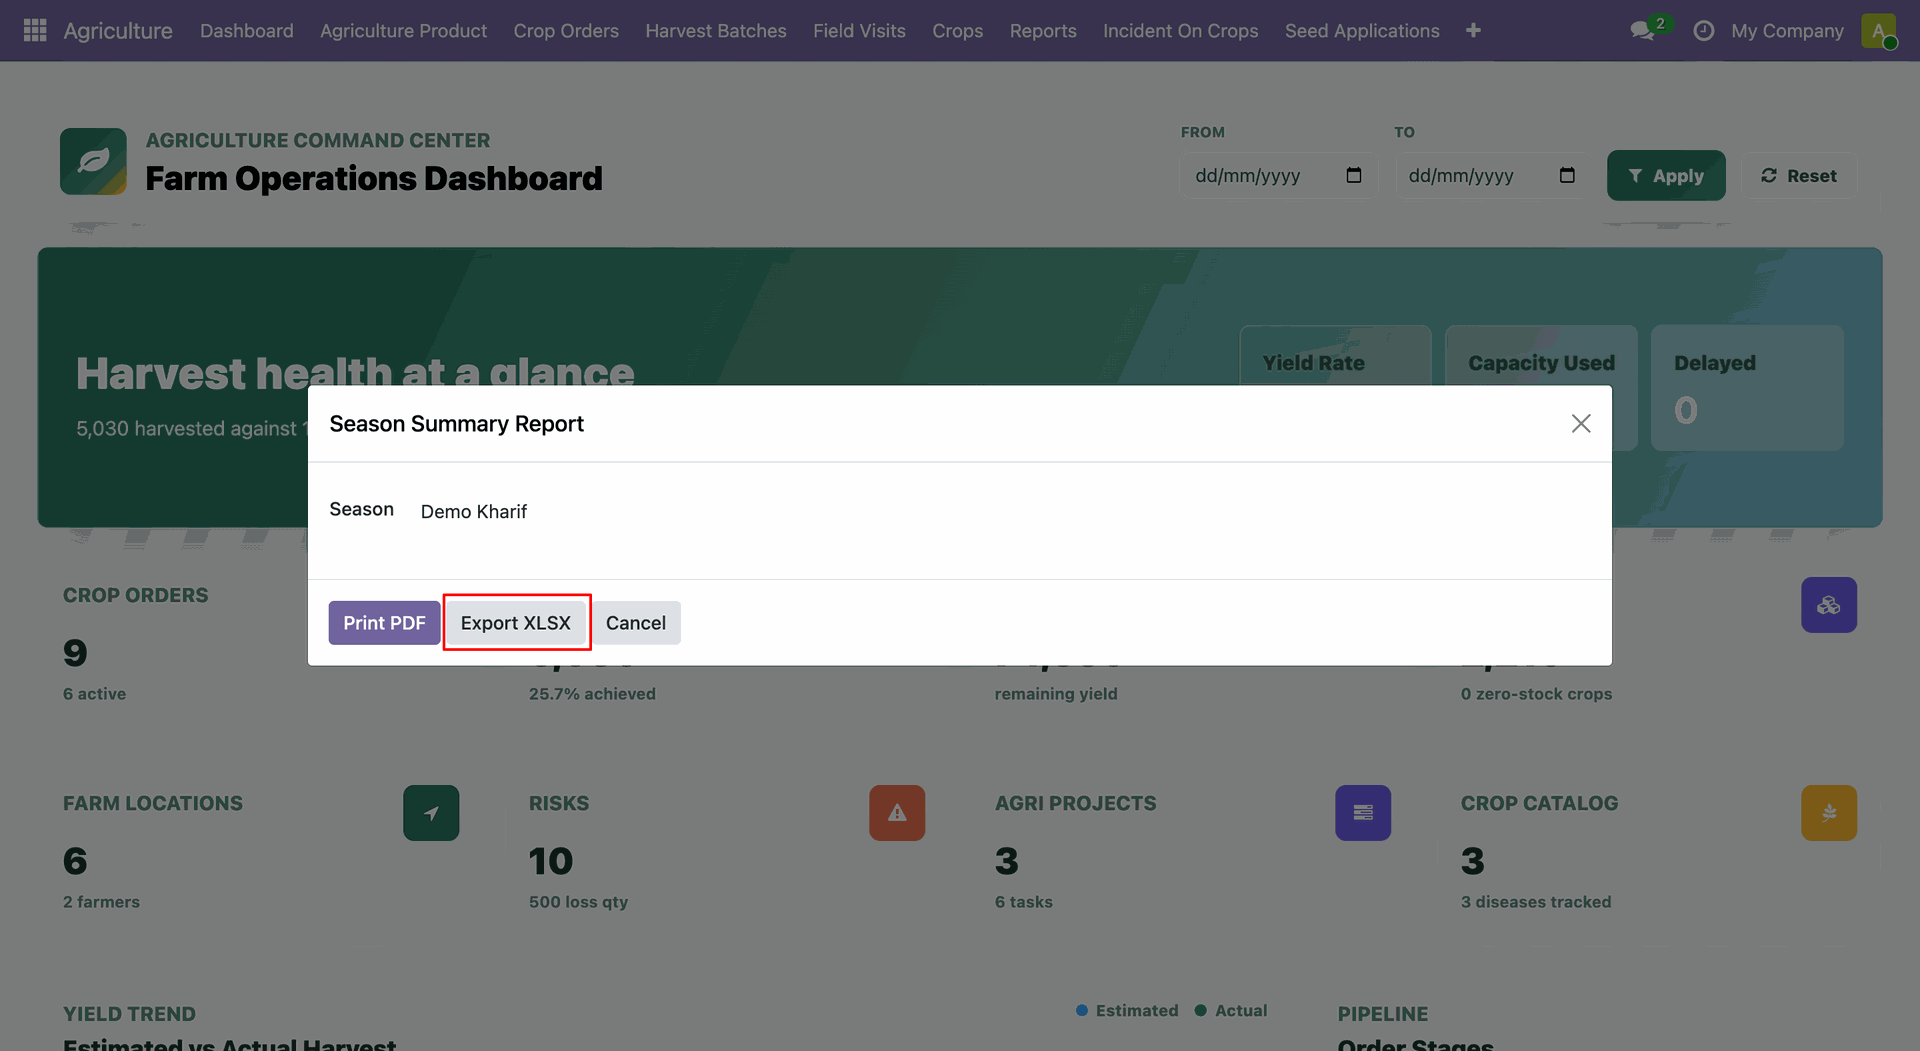Image resolution: width=1920 pixels, height=1051 pixels.
Task: Click the '3 diseases tracked' text
Action: [1536, 902]
